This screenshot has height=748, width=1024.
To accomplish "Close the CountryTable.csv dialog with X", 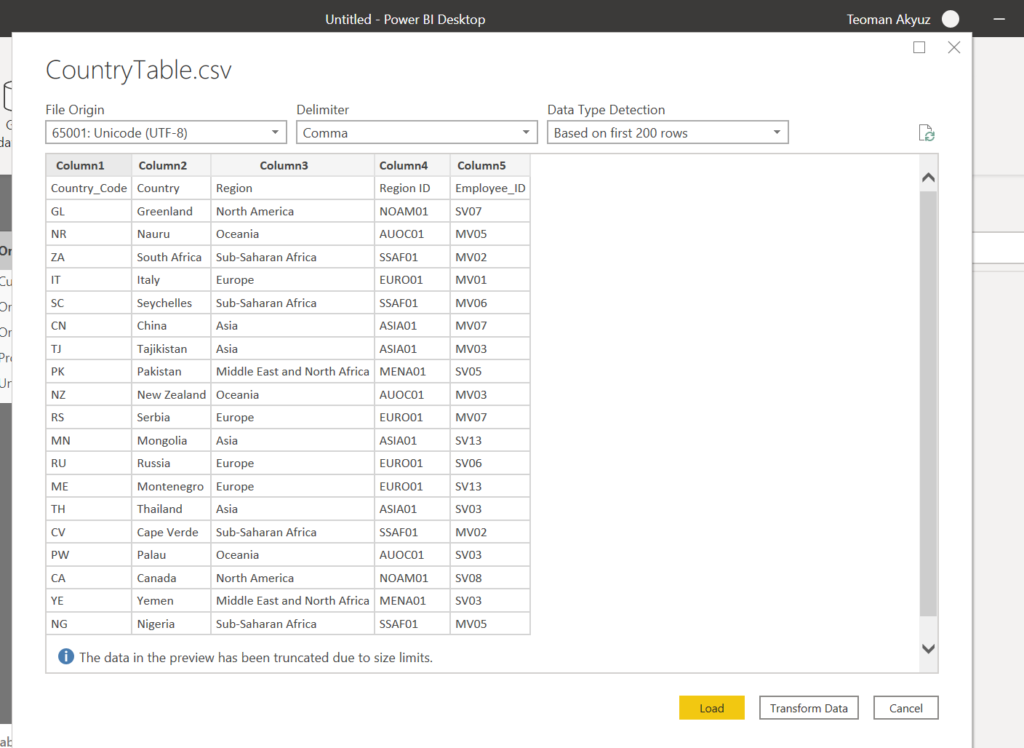I will (953, 48).
